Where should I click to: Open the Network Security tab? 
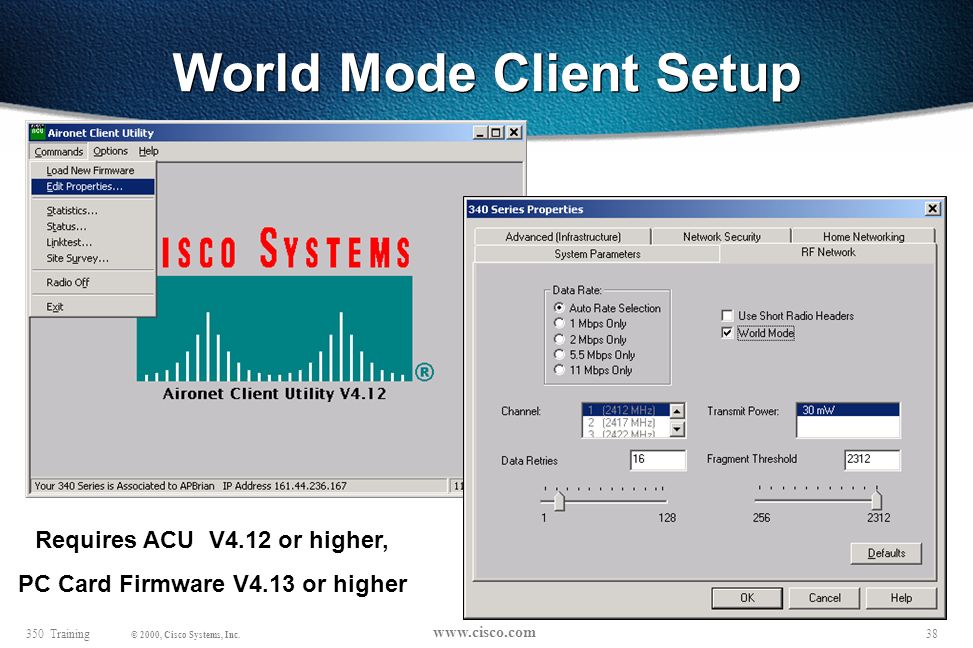722,236
